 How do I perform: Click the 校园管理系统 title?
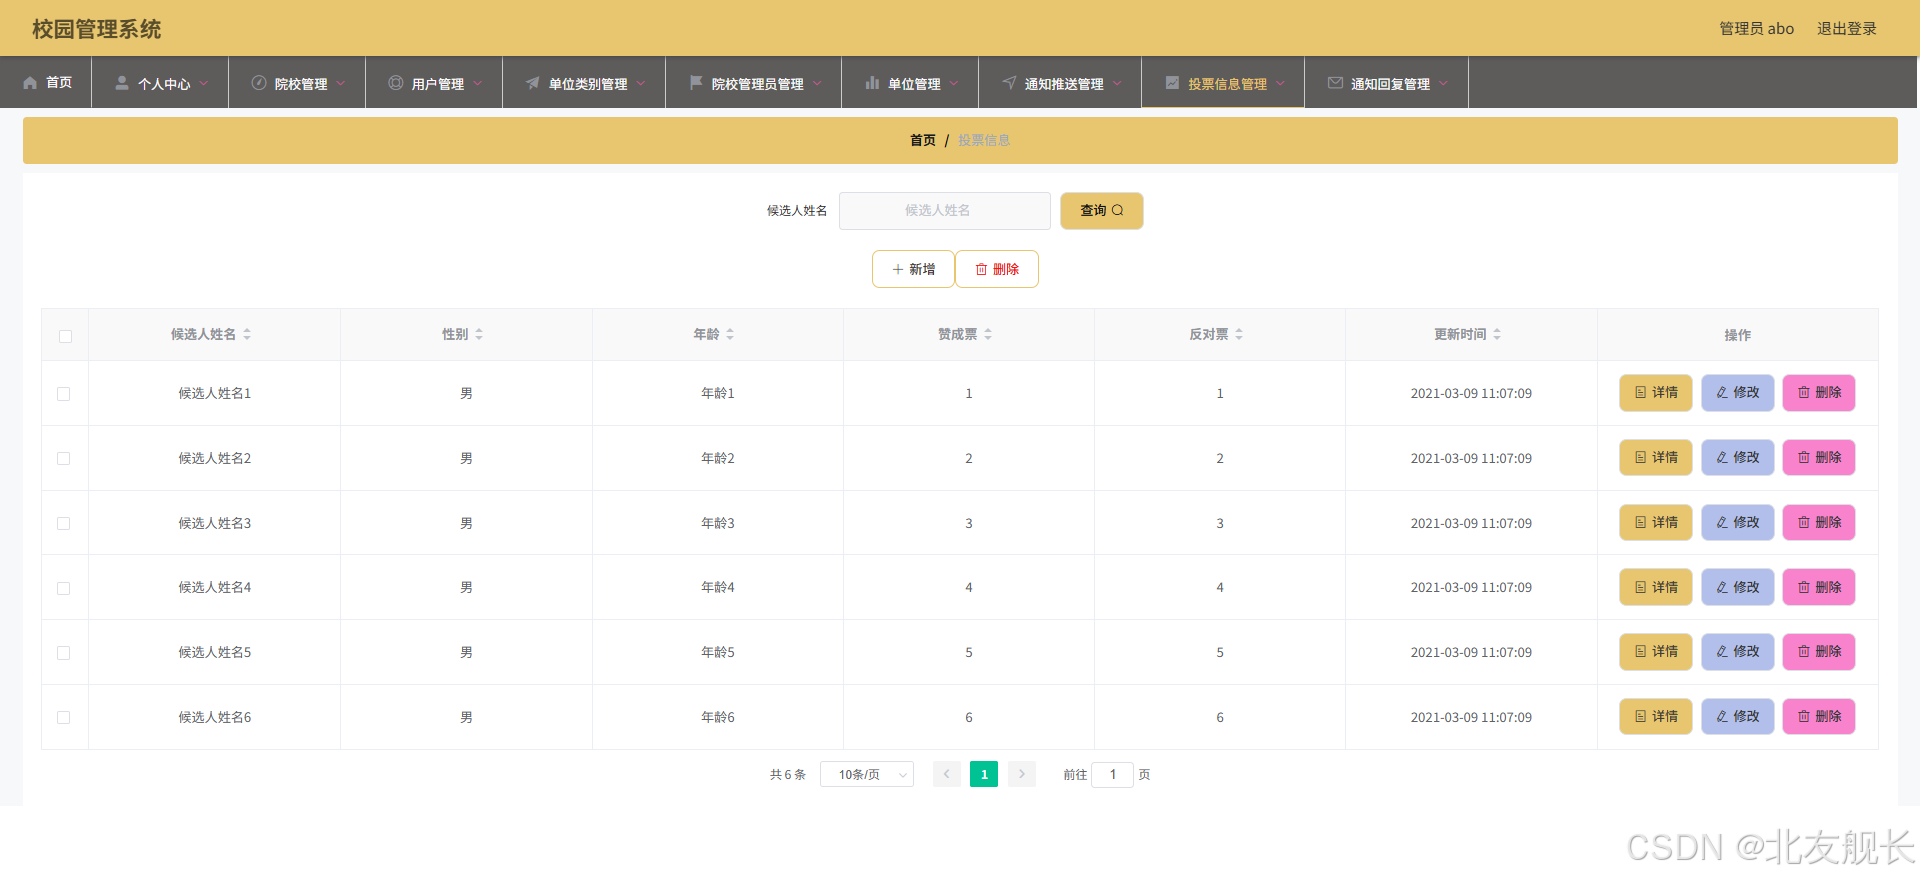97,29
